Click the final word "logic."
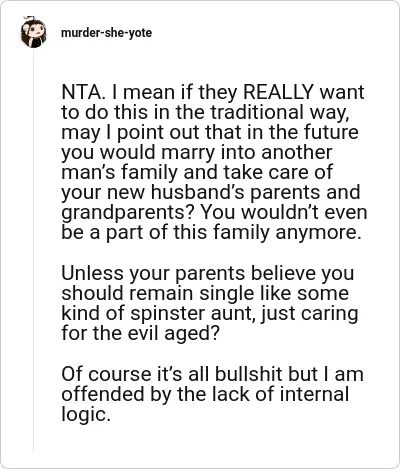This screenshot has width=400, height=469. [86, 415]
